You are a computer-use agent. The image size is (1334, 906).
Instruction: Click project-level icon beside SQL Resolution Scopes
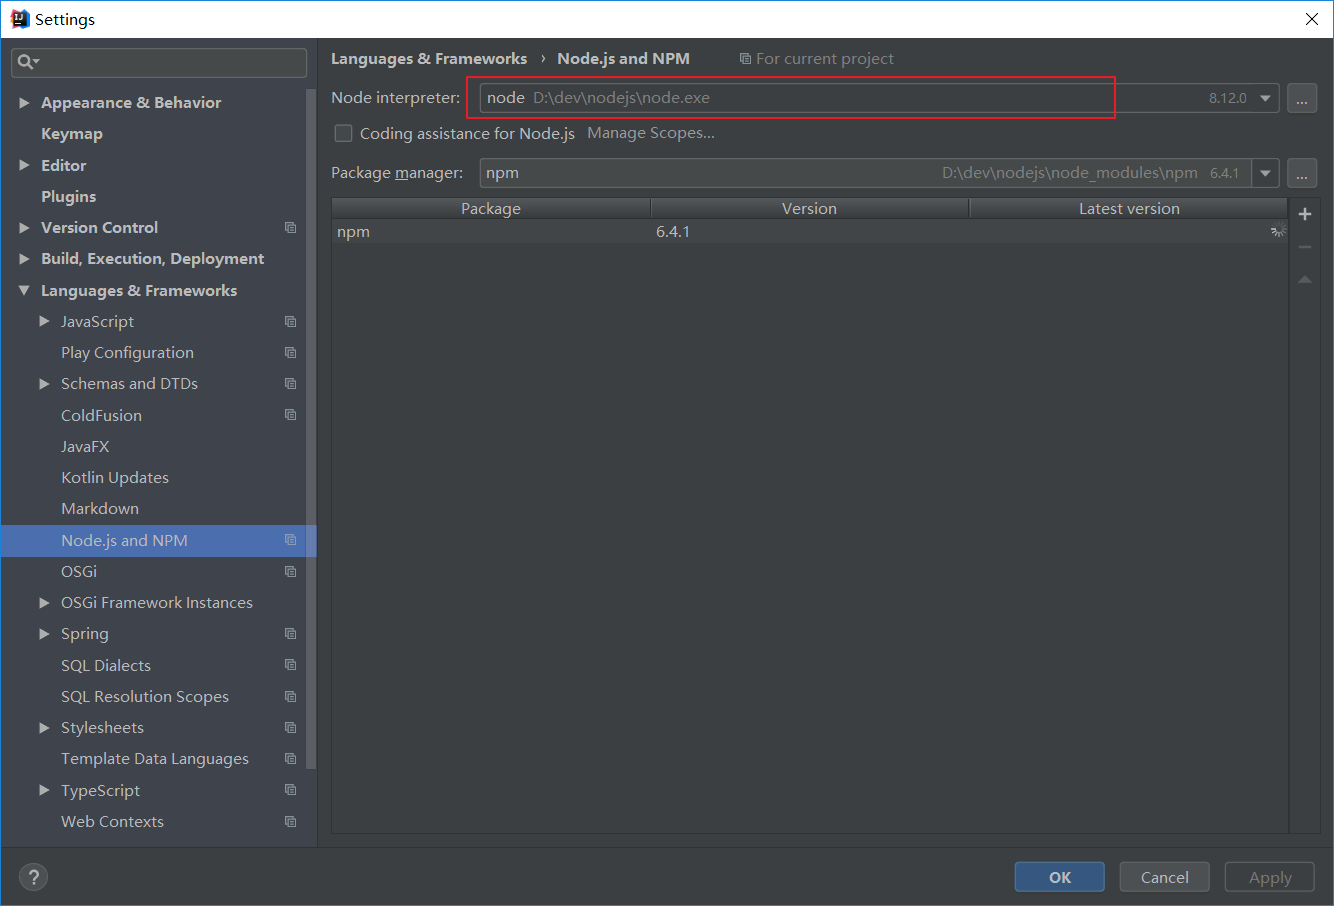(x=290, y=697)
